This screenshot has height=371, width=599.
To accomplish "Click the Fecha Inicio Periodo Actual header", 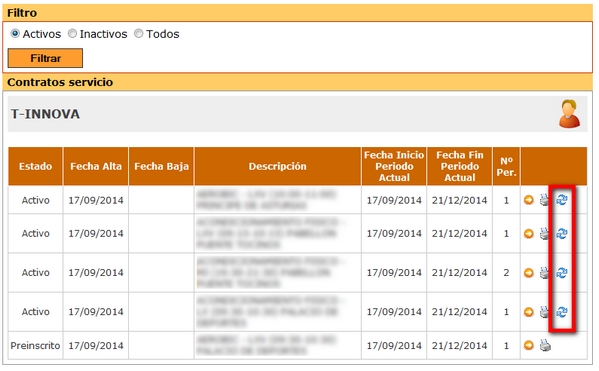I will [x=394, y=166].
